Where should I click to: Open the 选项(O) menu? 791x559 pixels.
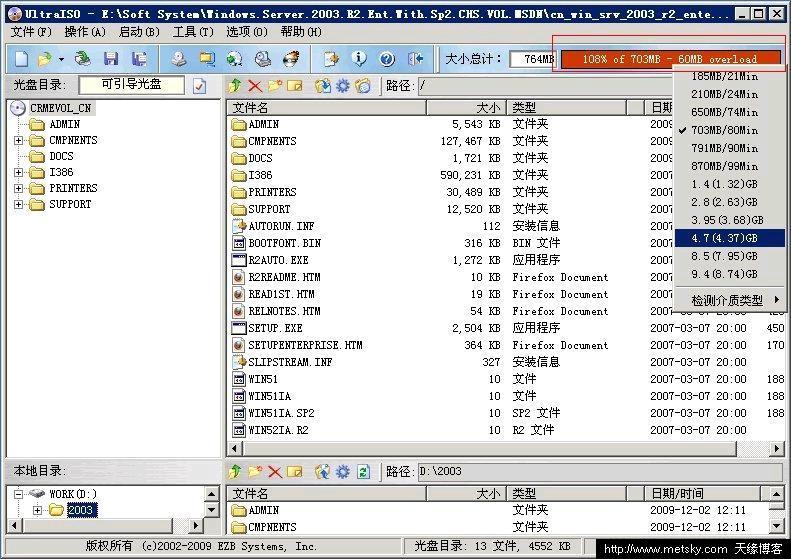(247, 32)
